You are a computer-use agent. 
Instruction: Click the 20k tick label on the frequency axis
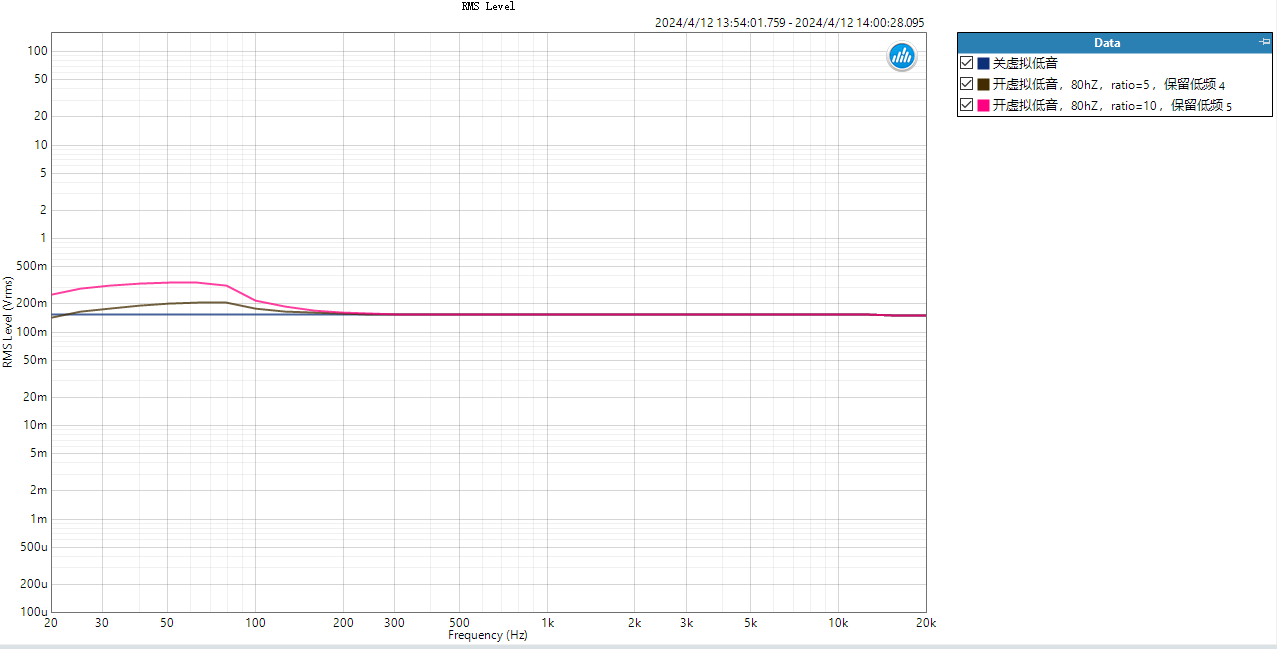[x=926, y=623]
